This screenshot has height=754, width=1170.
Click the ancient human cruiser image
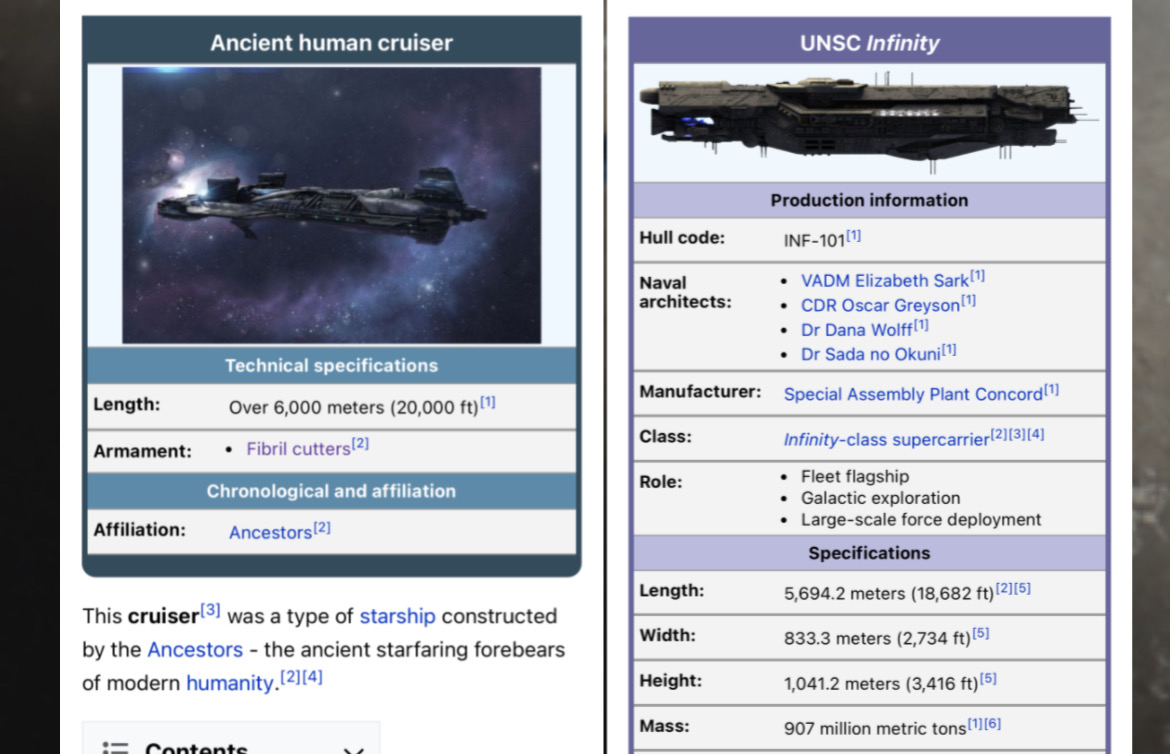point(331,205)
